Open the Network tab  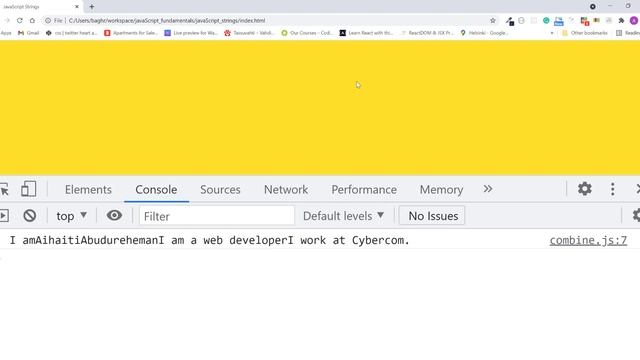coord(286,190)
